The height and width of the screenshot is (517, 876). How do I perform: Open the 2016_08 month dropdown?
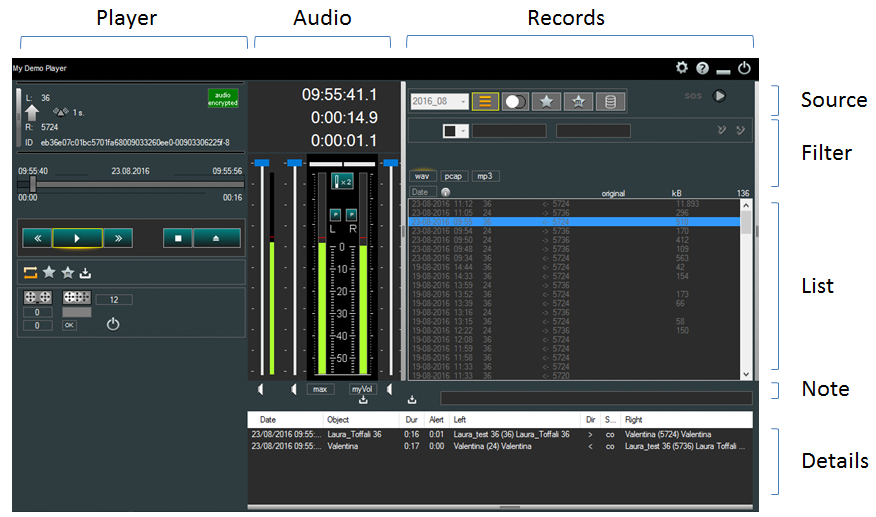pos(439,101)
